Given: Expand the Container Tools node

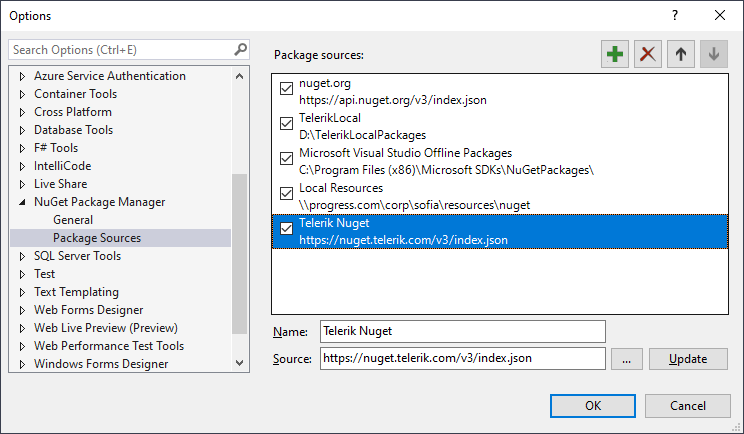Looking at the screenshot, I should [x=22, y=94].
